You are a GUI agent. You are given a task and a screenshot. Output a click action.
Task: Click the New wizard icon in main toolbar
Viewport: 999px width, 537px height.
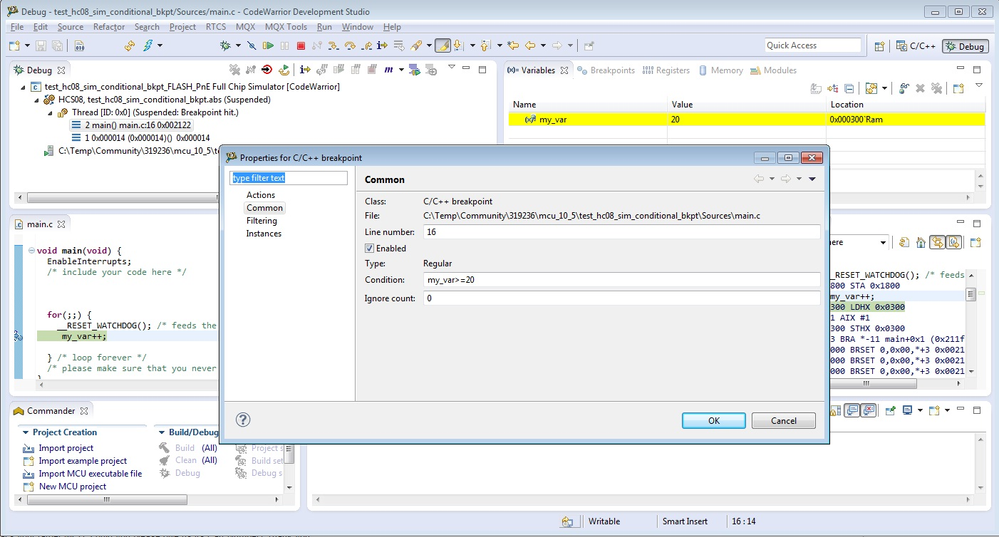point(14,46)
